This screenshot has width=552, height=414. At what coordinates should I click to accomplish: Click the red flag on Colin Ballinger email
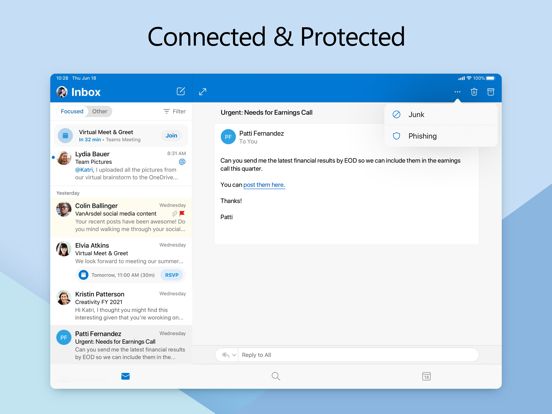point(182,213)
